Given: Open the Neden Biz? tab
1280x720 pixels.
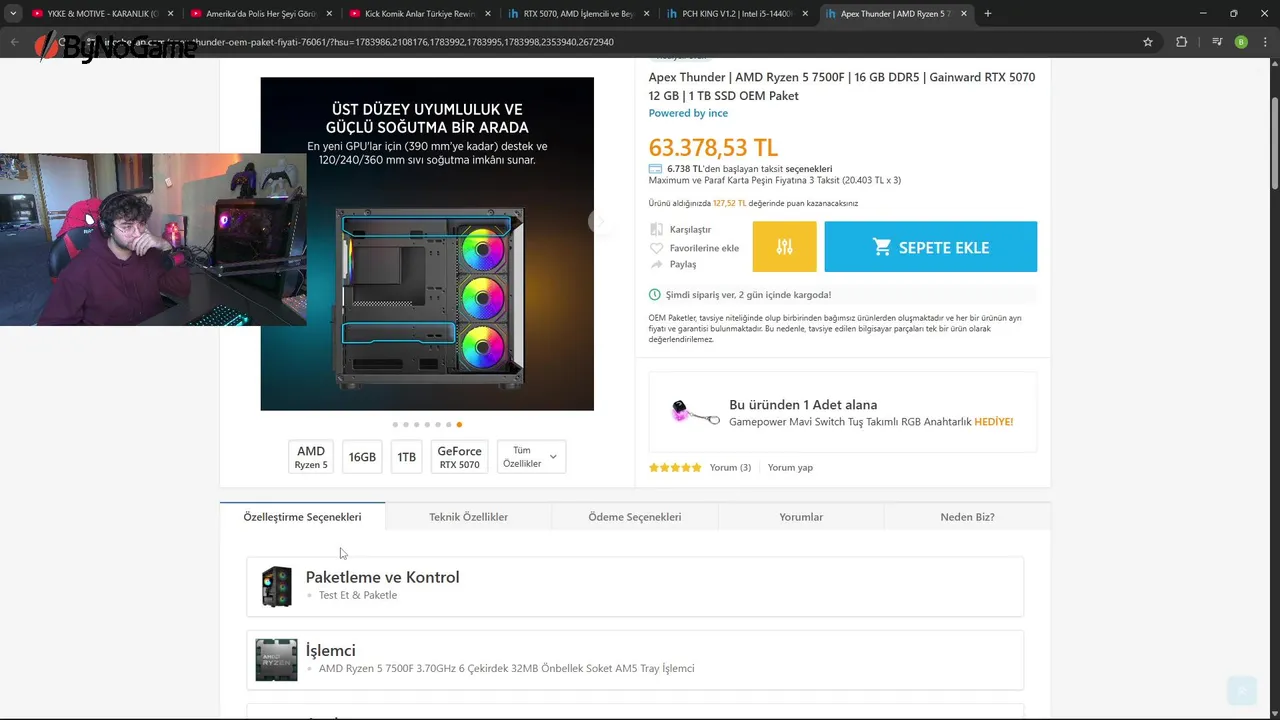Looking at the screenshot, I should point(967,517).
